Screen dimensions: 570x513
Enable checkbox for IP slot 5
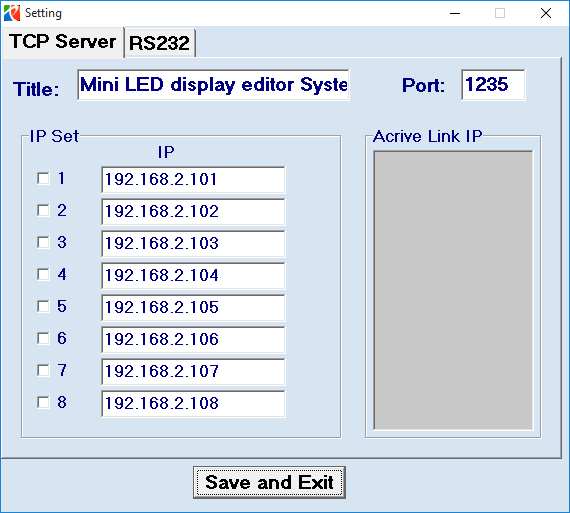pos(43,306)
